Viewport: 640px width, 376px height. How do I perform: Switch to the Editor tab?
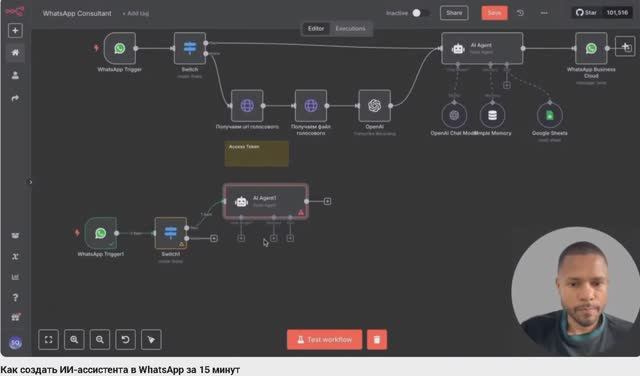pyautogui.click(x=316, y=29)
